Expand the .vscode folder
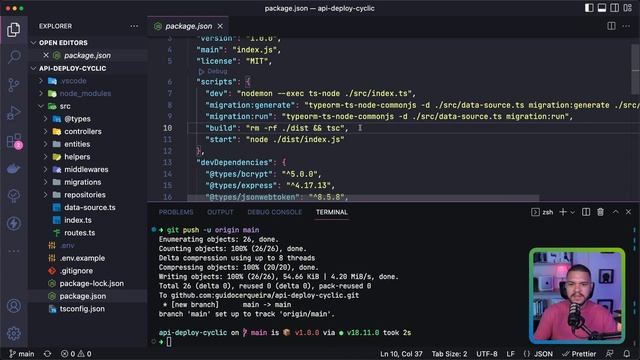 (73, 81)
